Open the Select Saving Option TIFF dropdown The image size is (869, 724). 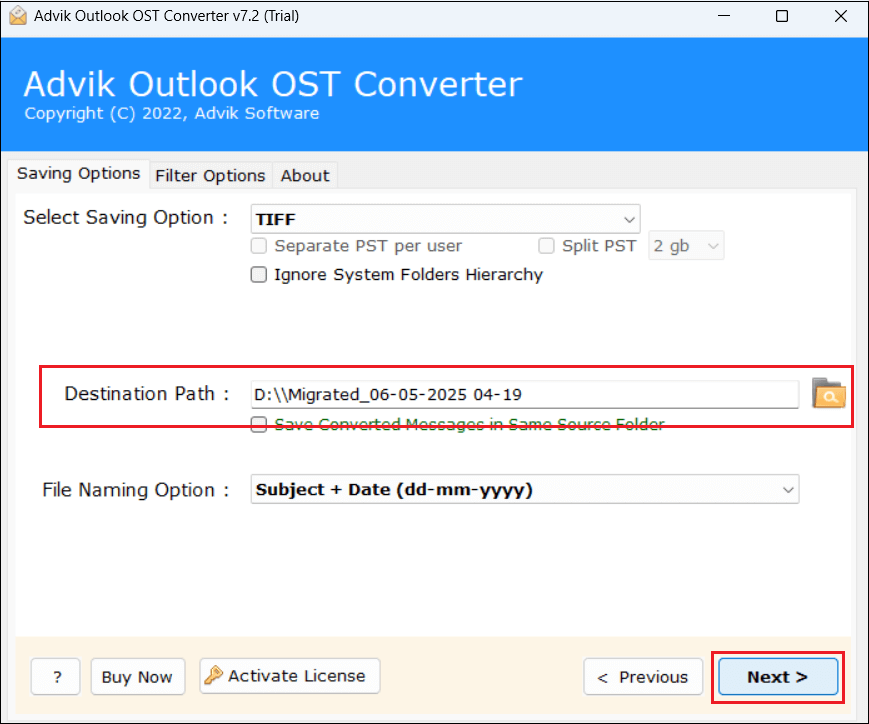click(445, 219)
